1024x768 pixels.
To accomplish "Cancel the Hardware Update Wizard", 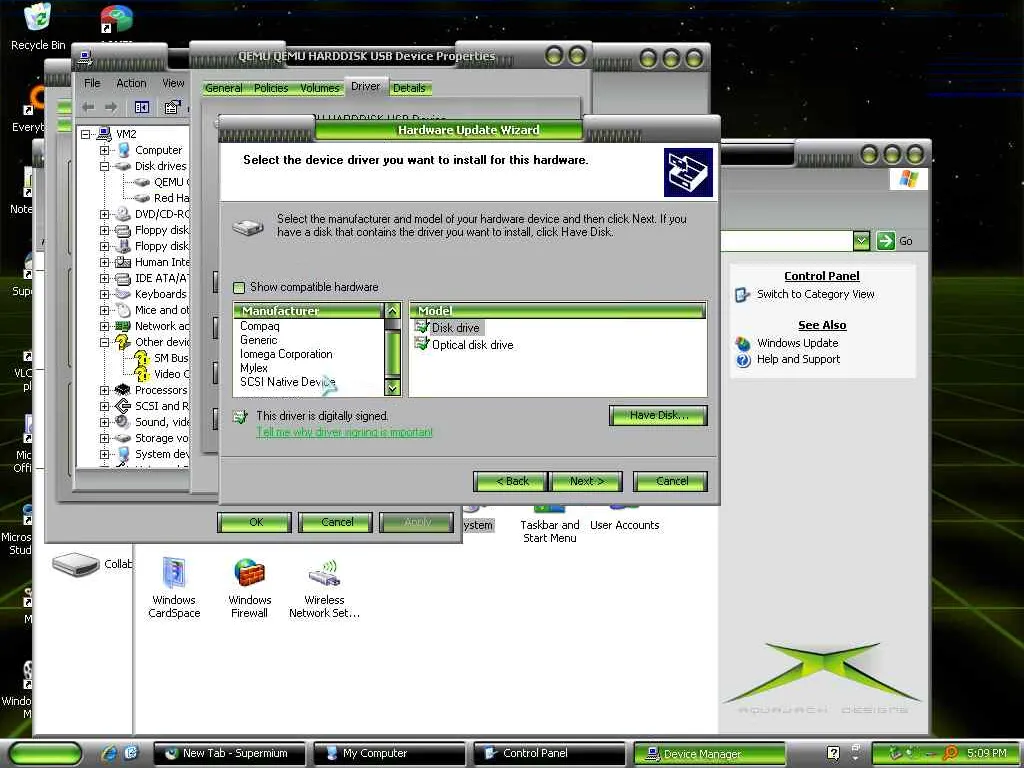I will (671, 481).
